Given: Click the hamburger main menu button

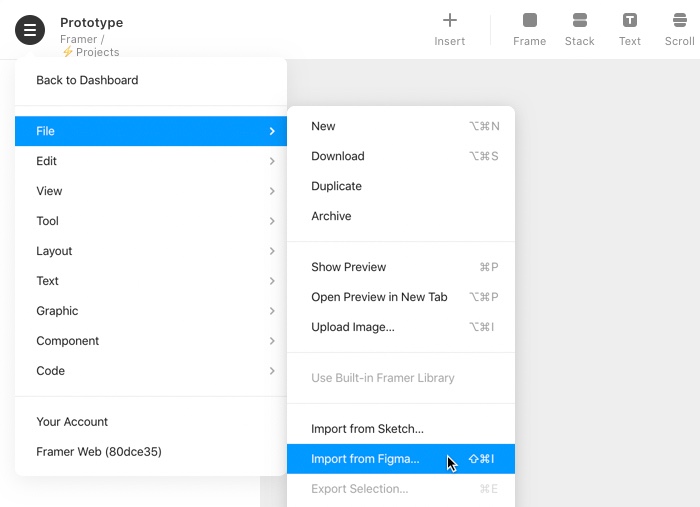Looking at the screenshot, I should (30, 30).
